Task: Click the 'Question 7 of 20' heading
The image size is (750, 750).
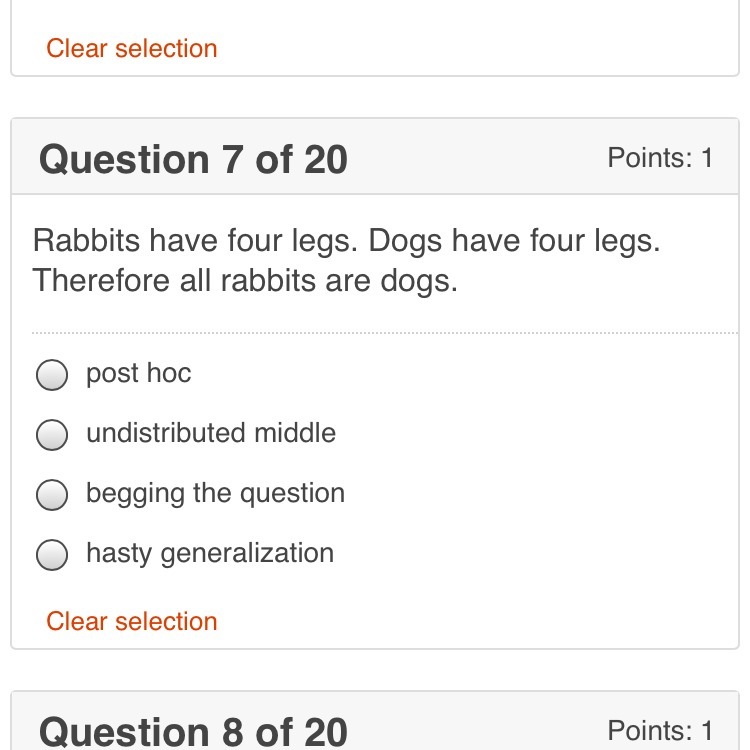Action: point(193,160)
